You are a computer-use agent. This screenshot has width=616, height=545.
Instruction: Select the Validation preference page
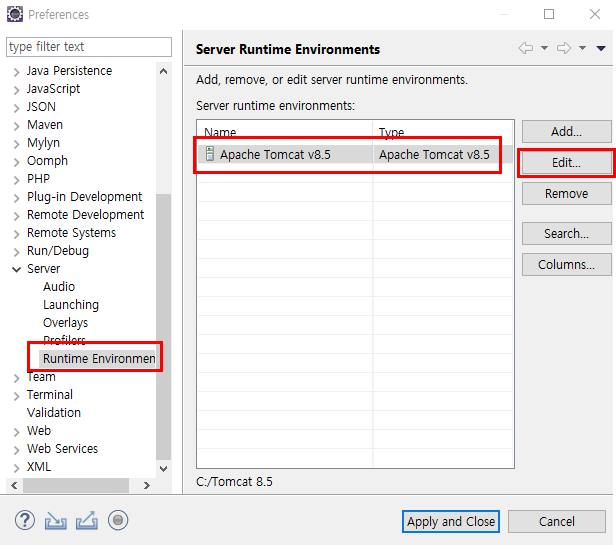(54, 413)
